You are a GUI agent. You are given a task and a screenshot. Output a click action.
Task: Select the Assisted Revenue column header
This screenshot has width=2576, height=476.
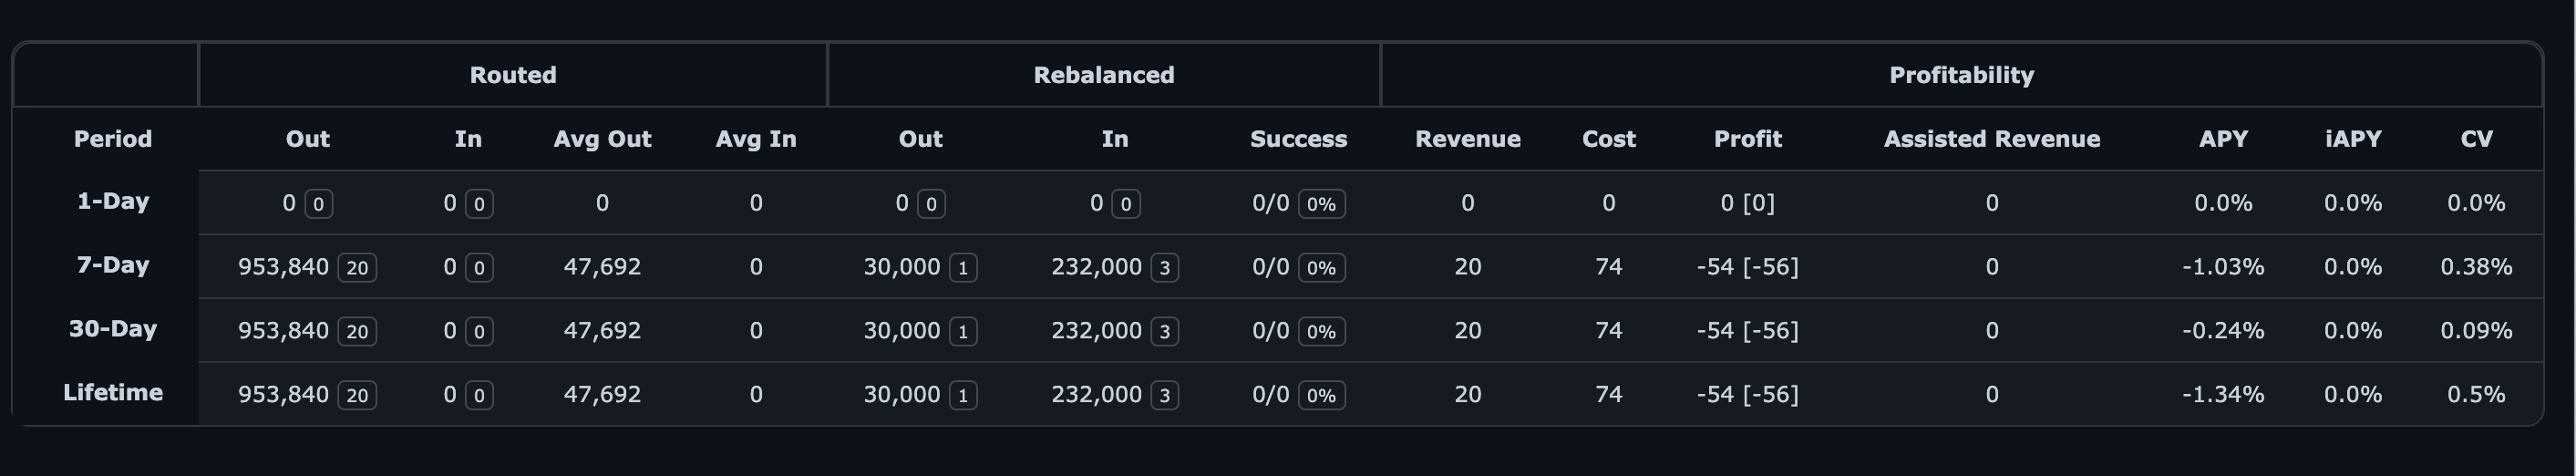pos(1991,139)
